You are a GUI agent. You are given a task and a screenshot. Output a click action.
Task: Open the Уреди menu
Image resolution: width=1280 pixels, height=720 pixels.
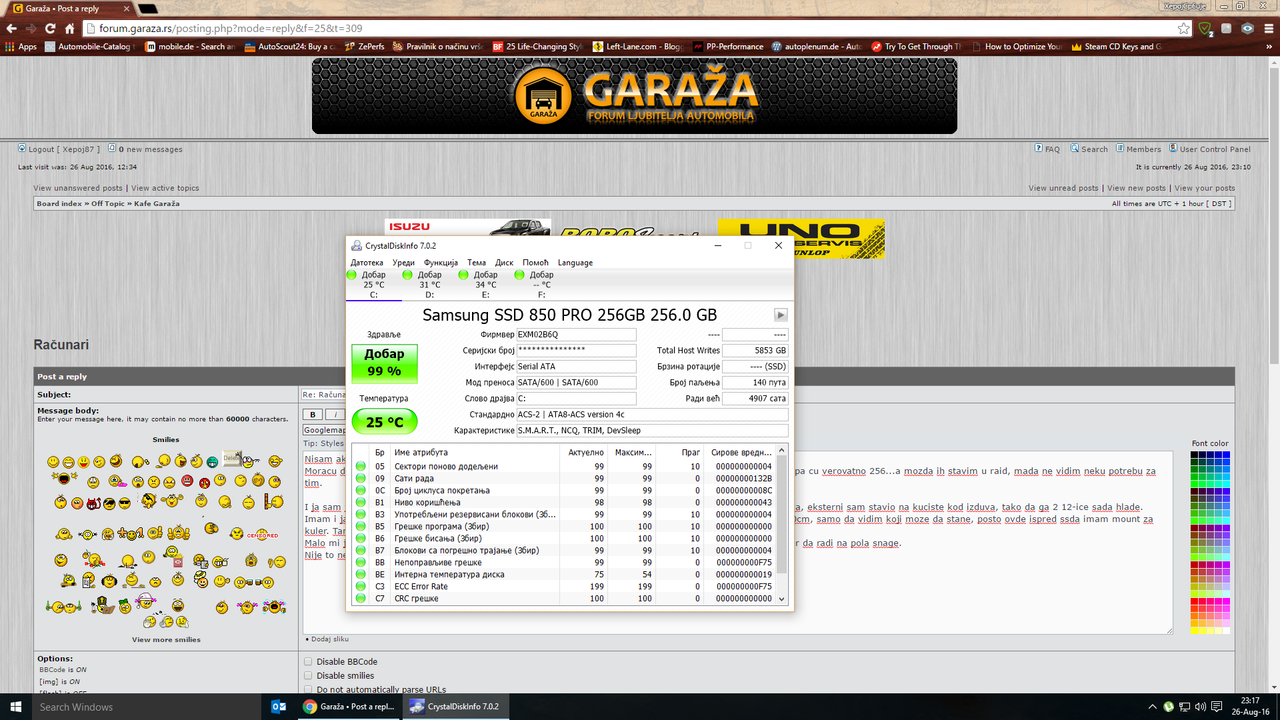click(403, 262)
